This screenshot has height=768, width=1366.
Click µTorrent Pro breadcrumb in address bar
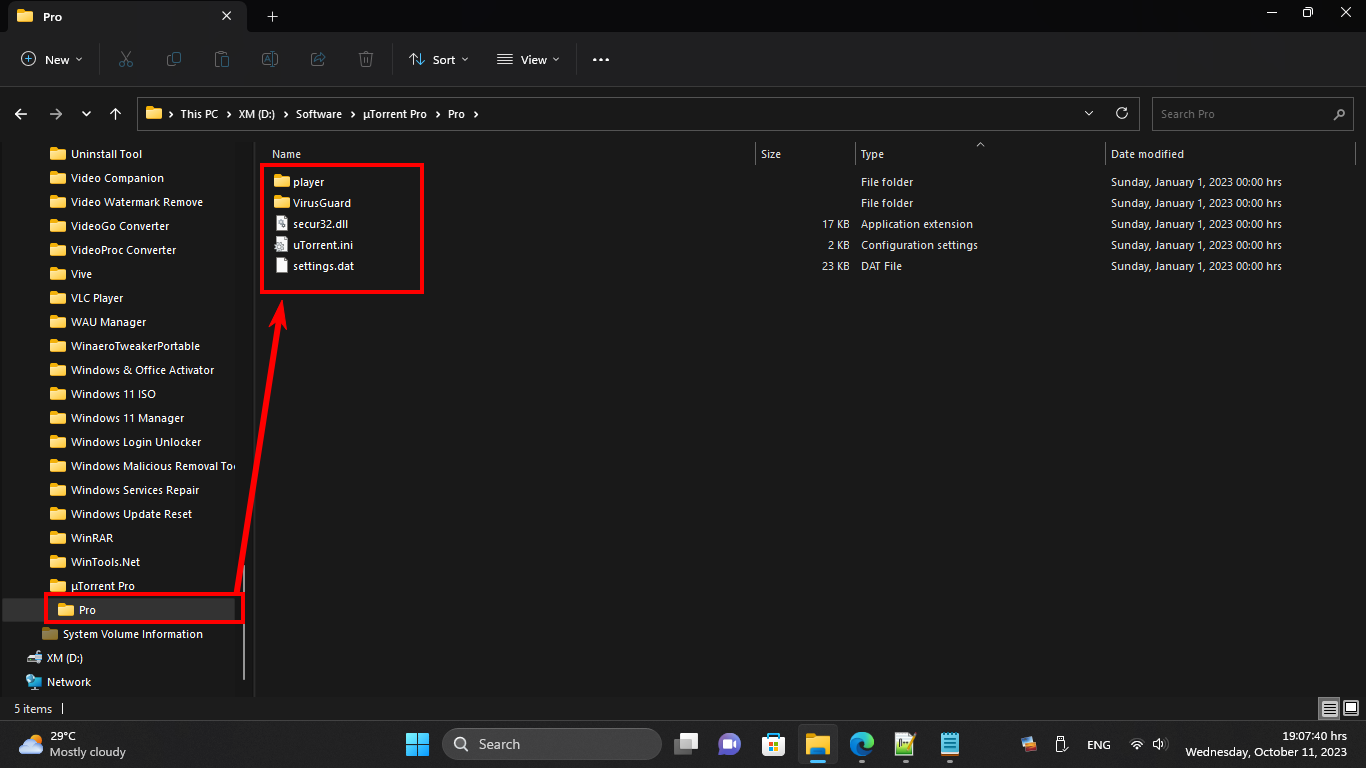pyautogui.click(x=394, y=114)
